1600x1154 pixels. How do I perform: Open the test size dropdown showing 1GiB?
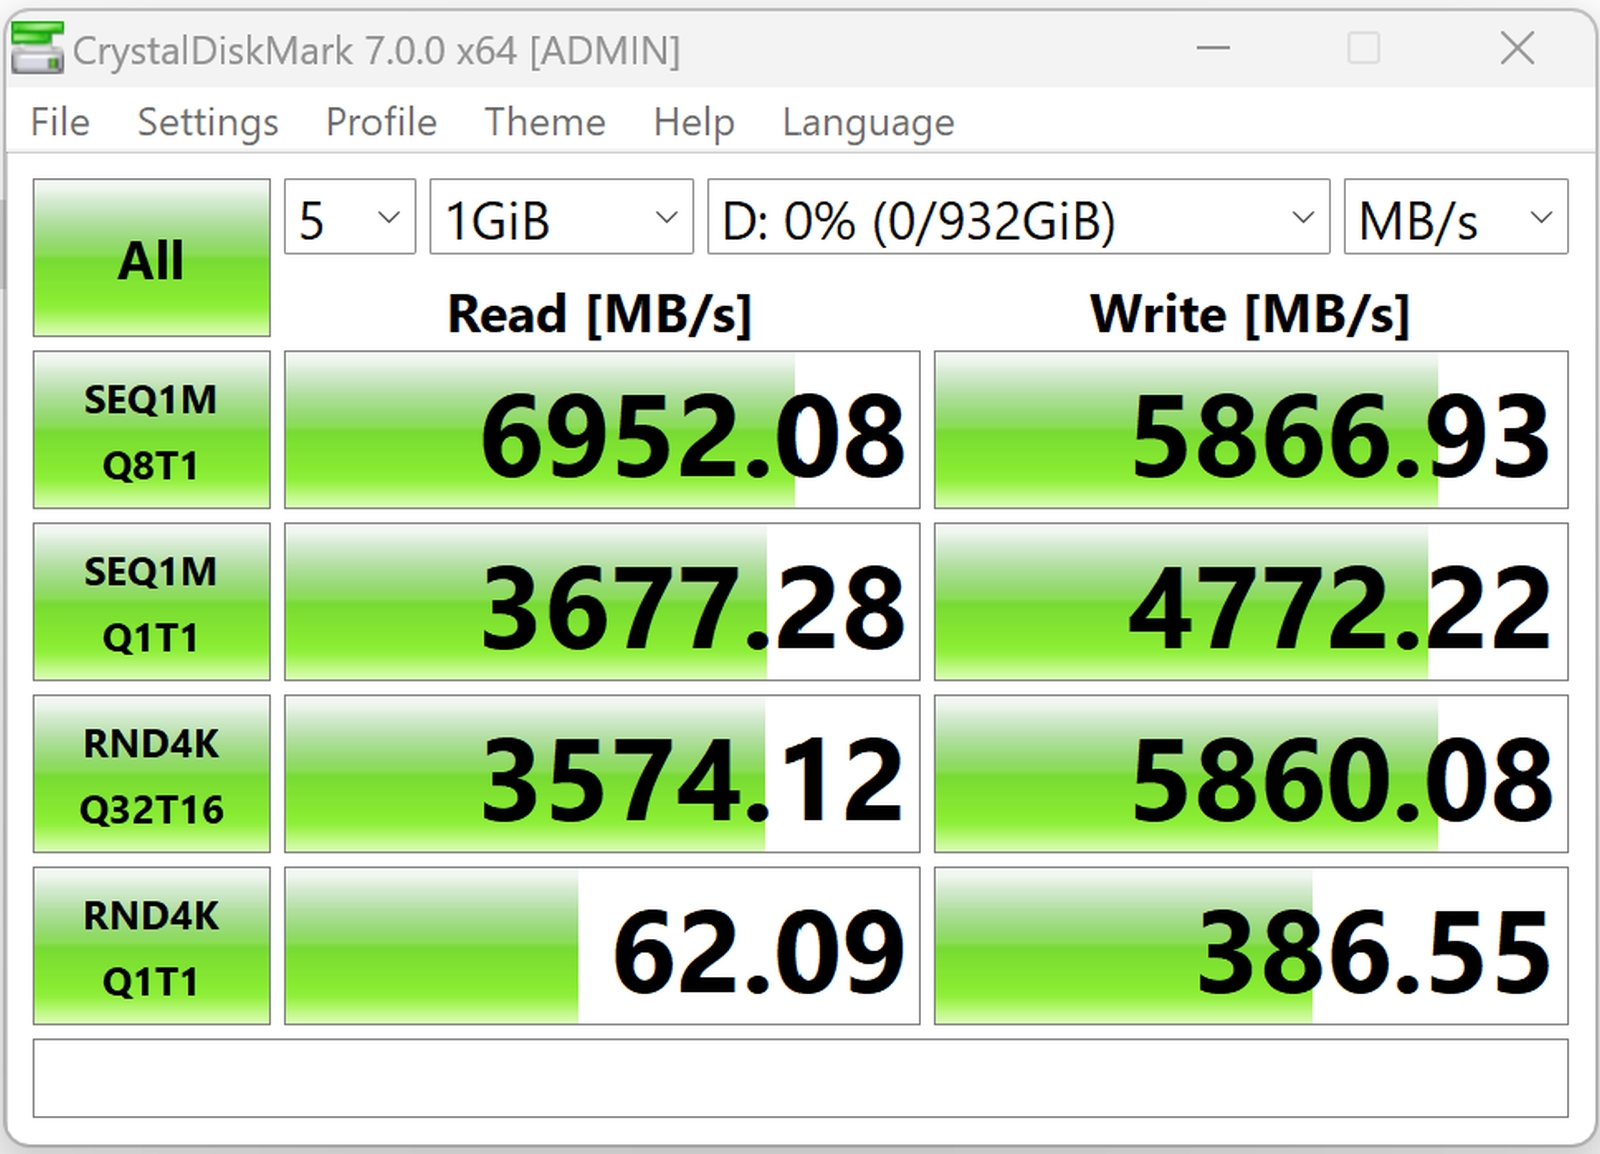click(561, 217)
